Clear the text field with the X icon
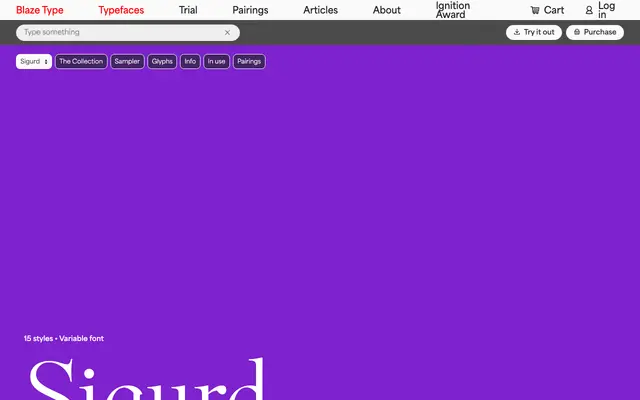The height and width of the screenshot is (400, 640). (x=227, y=33)
